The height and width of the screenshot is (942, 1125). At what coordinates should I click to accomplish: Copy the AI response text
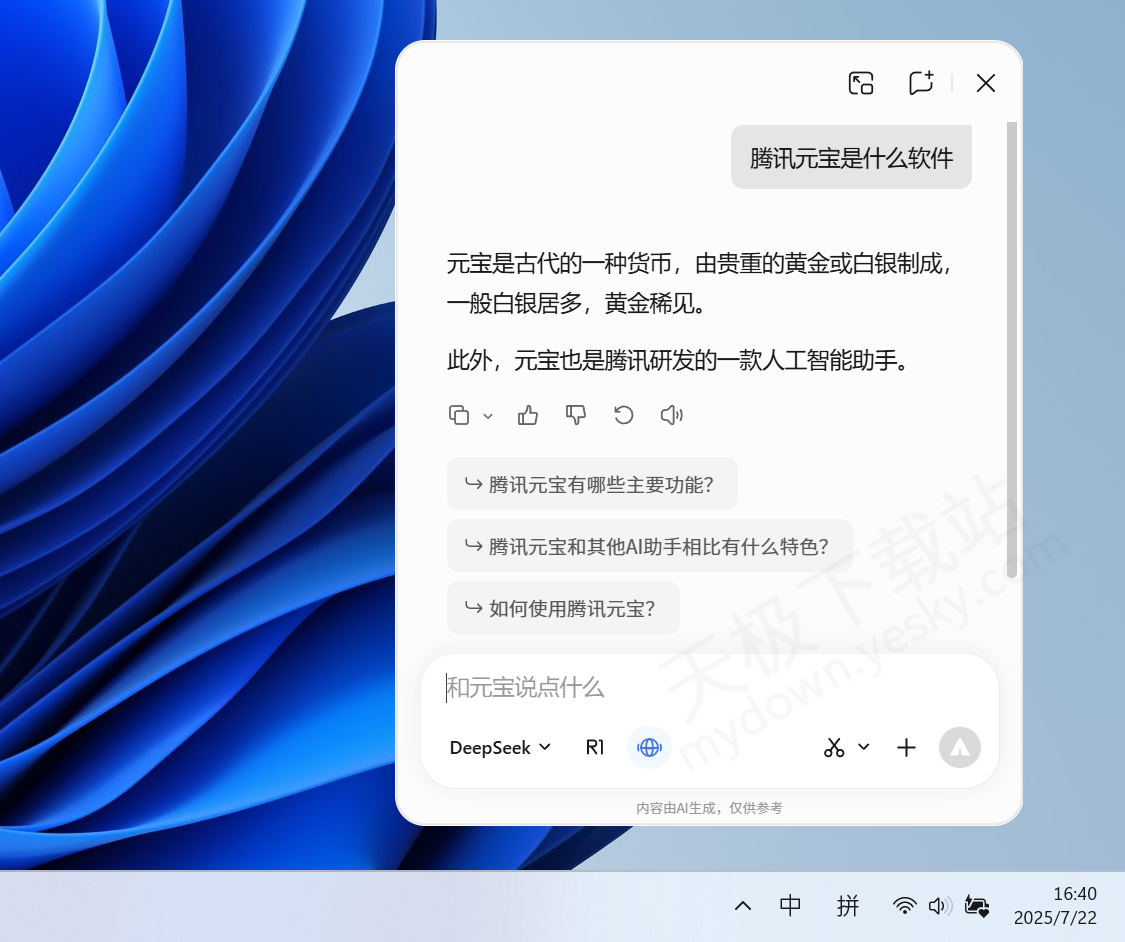click(x=459, y=415)
